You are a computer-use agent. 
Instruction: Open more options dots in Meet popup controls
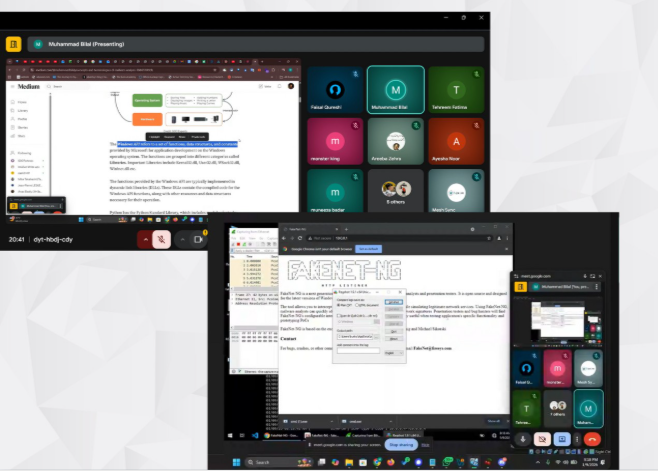tap(577, 439)
